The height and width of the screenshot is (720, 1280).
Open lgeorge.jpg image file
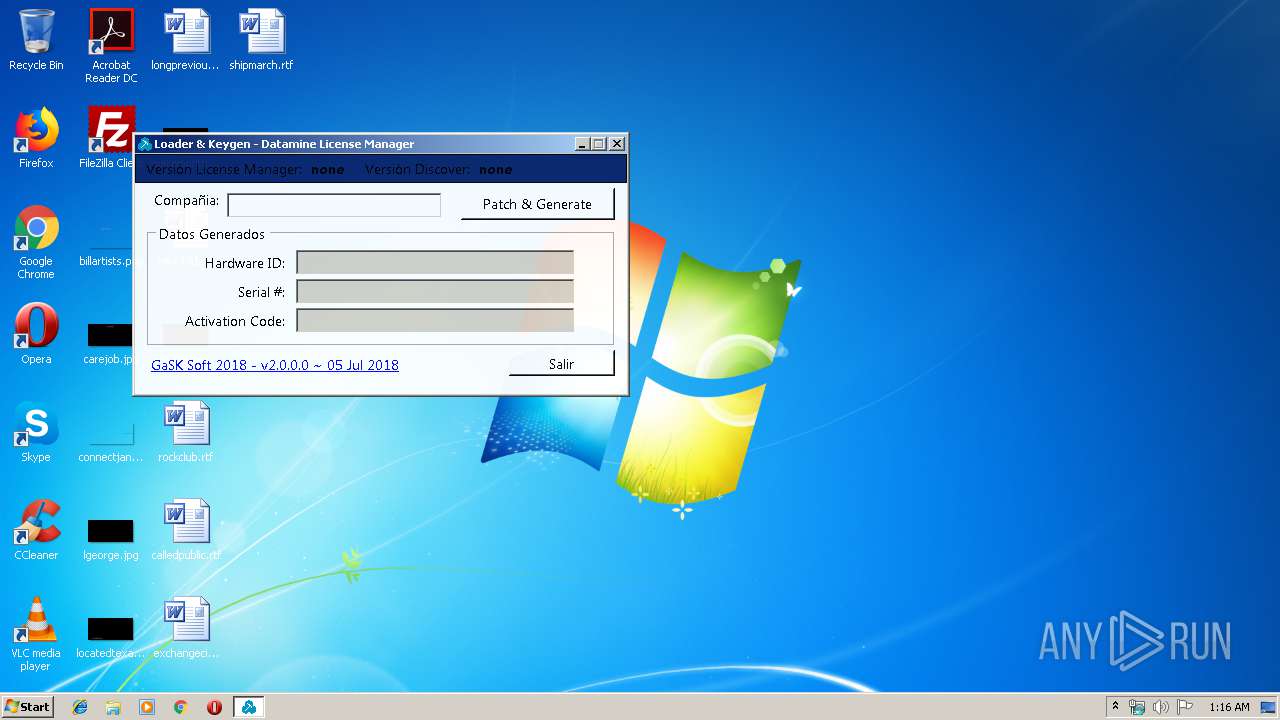click(x=110, y=540)
